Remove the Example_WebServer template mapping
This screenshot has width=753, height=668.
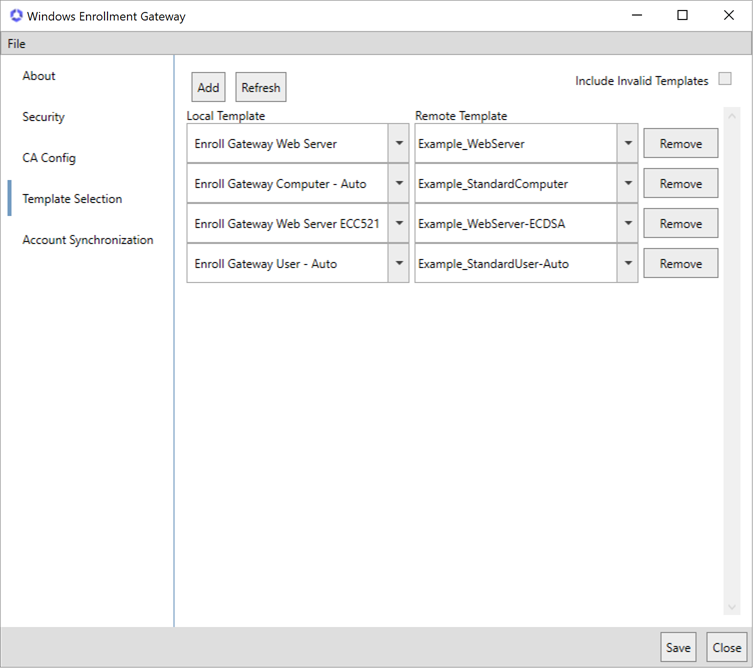click(x=680, y=144)
